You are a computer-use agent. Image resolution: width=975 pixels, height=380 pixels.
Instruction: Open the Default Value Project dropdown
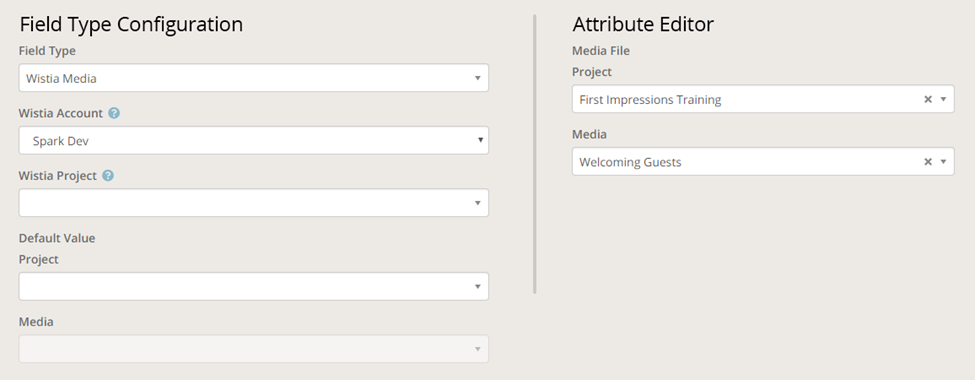click(x=254, y=286)
